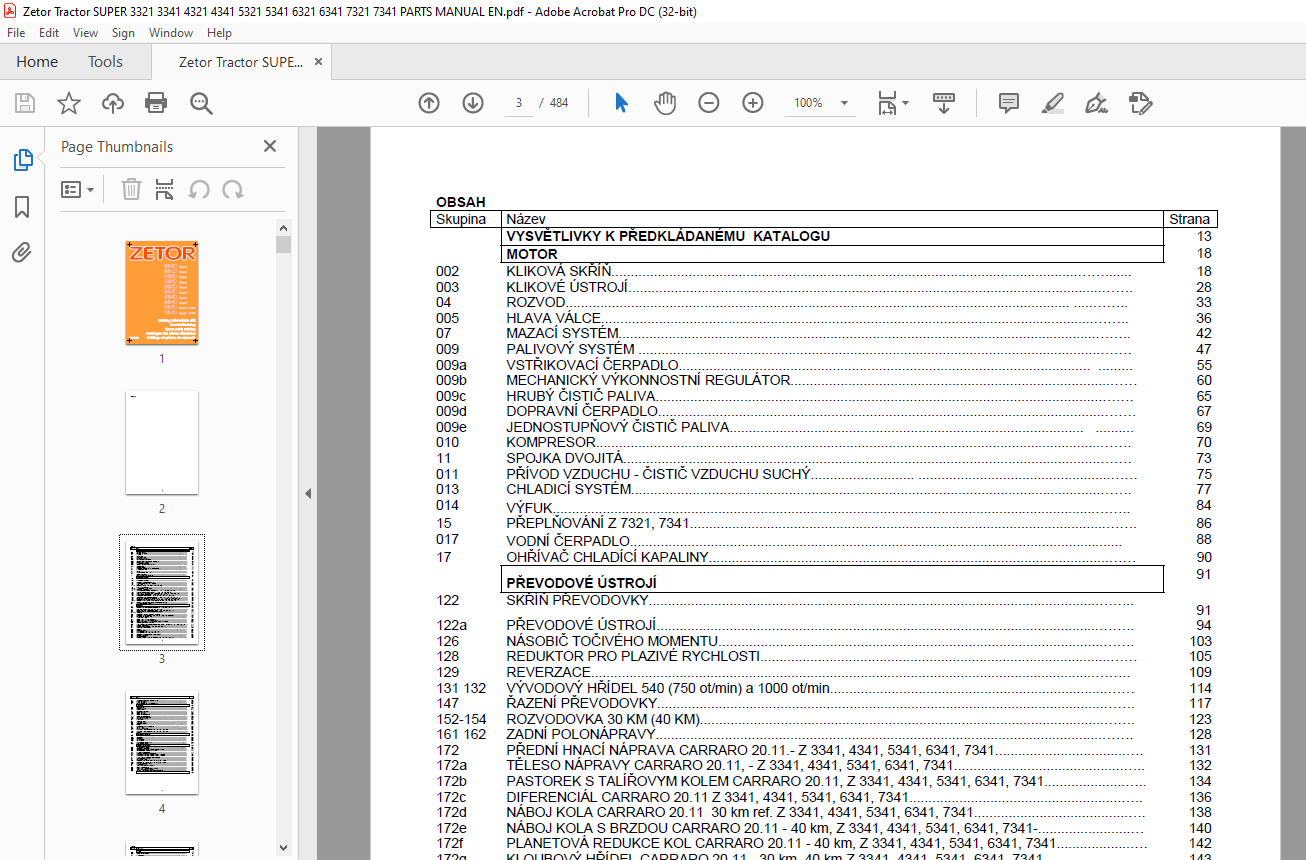Activate the hand pan tool

point(665,103)
